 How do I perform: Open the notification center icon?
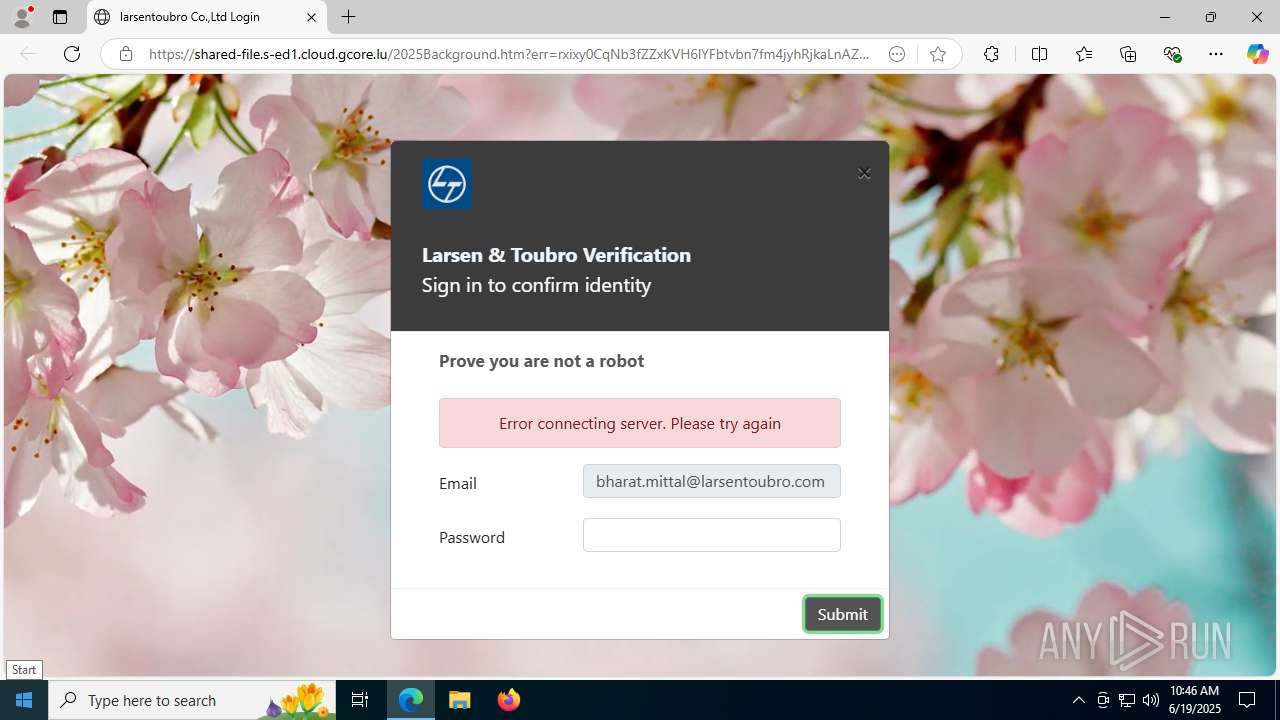1247,700
